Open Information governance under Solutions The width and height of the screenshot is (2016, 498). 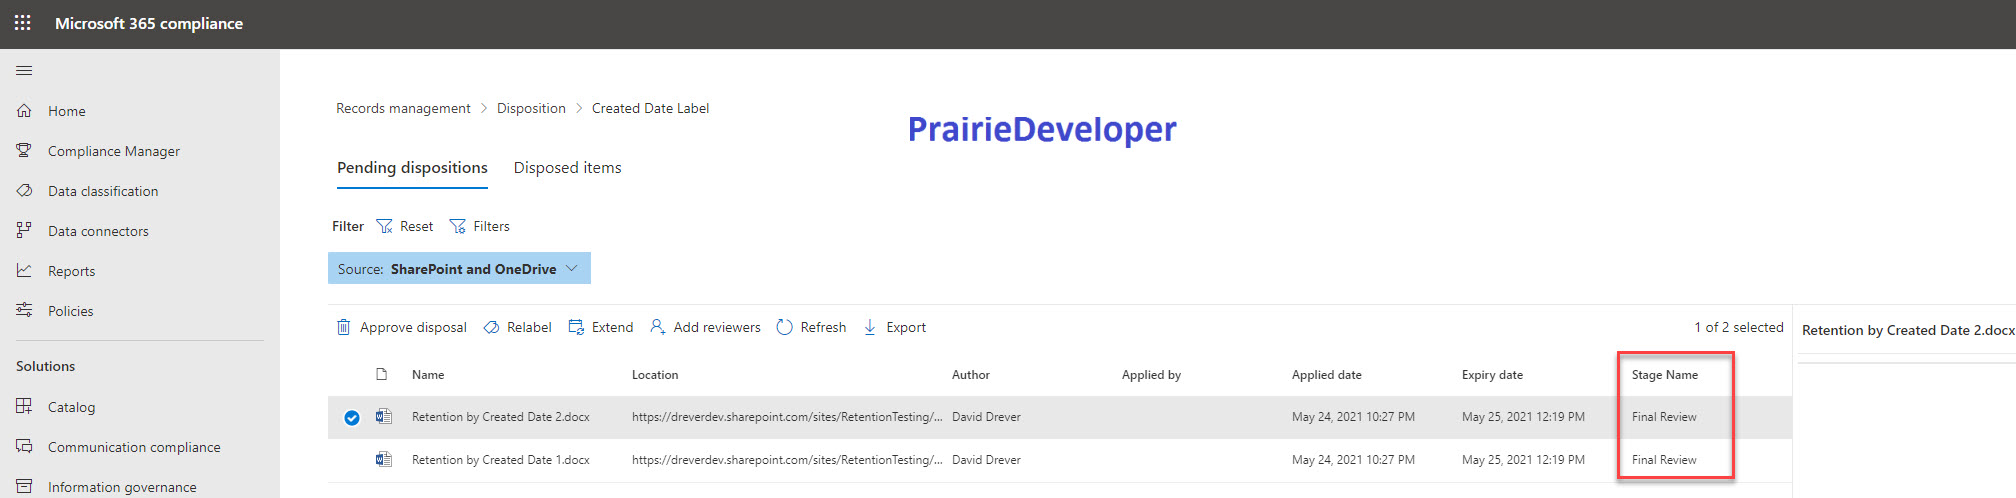122,487
